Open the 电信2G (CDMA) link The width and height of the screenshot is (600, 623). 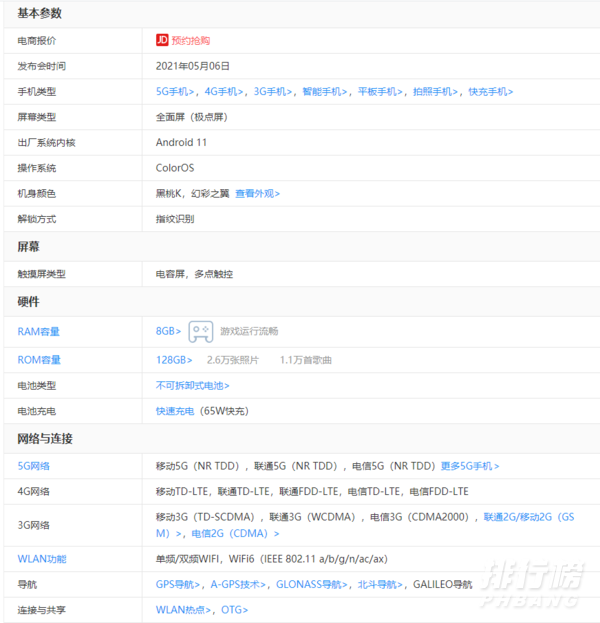coord(235,533)
